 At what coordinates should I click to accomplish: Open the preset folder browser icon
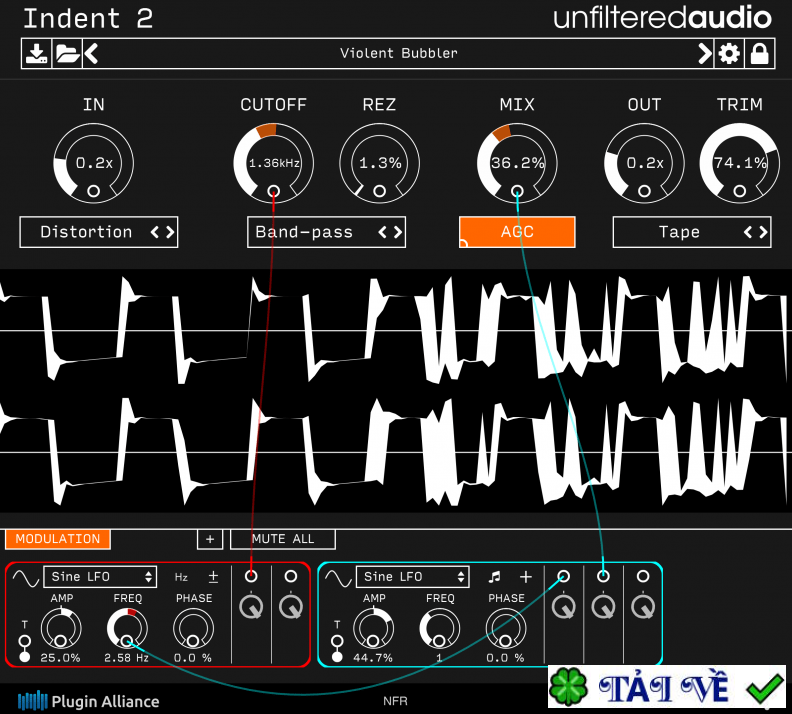pos(66,54)
